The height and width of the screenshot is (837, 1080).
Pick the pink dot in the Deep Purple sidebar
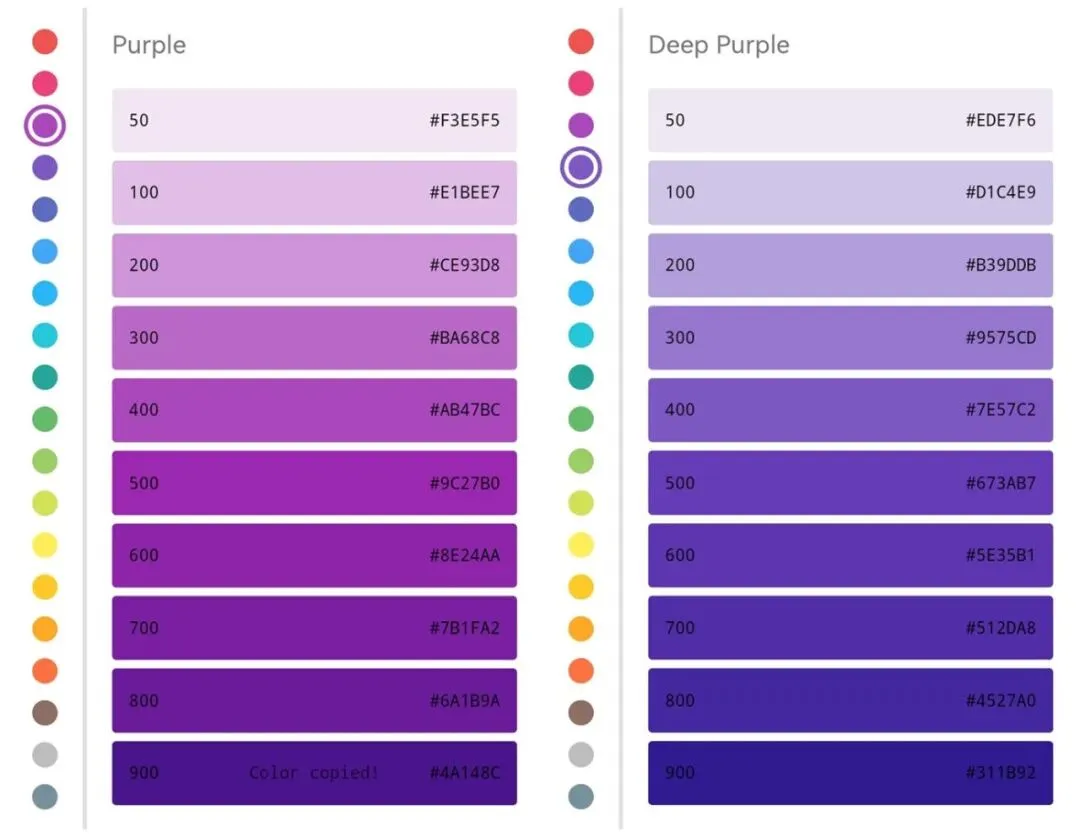coord(581,83)
